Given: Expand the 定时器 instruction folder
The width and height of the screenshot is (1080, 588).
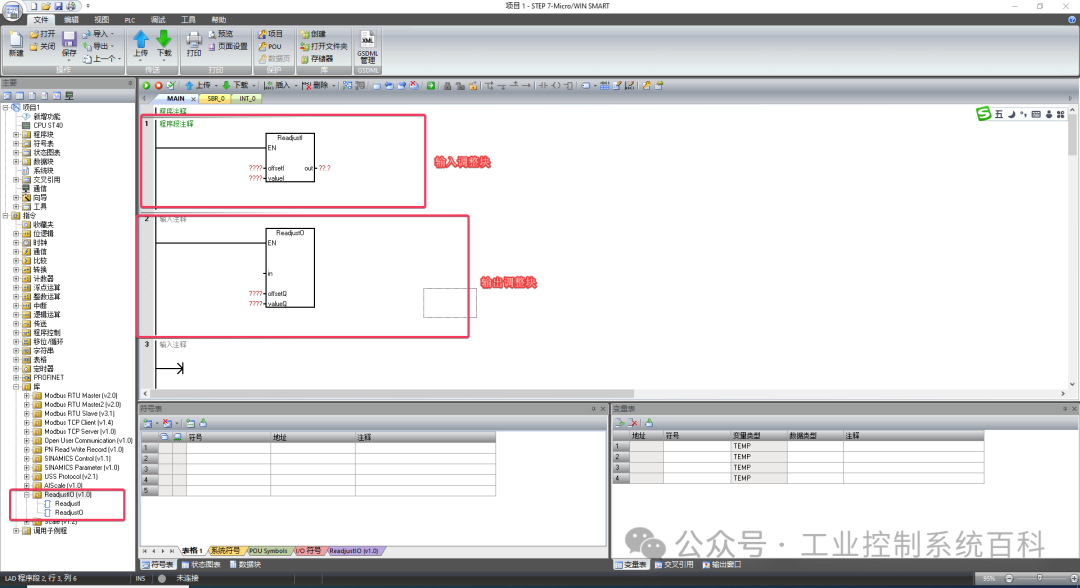Looking at the screenshot, I should point(16,369).
